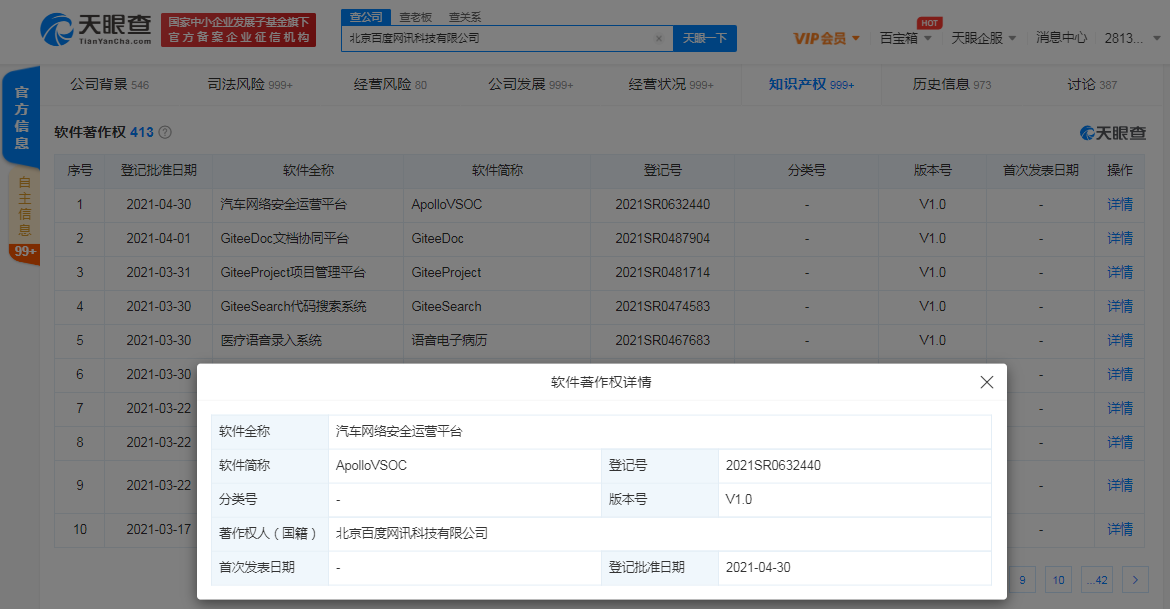Select the 查公司 search tab
Image resolution: width=1170 pixels, height=609 pixels.
tap(366, 17)
